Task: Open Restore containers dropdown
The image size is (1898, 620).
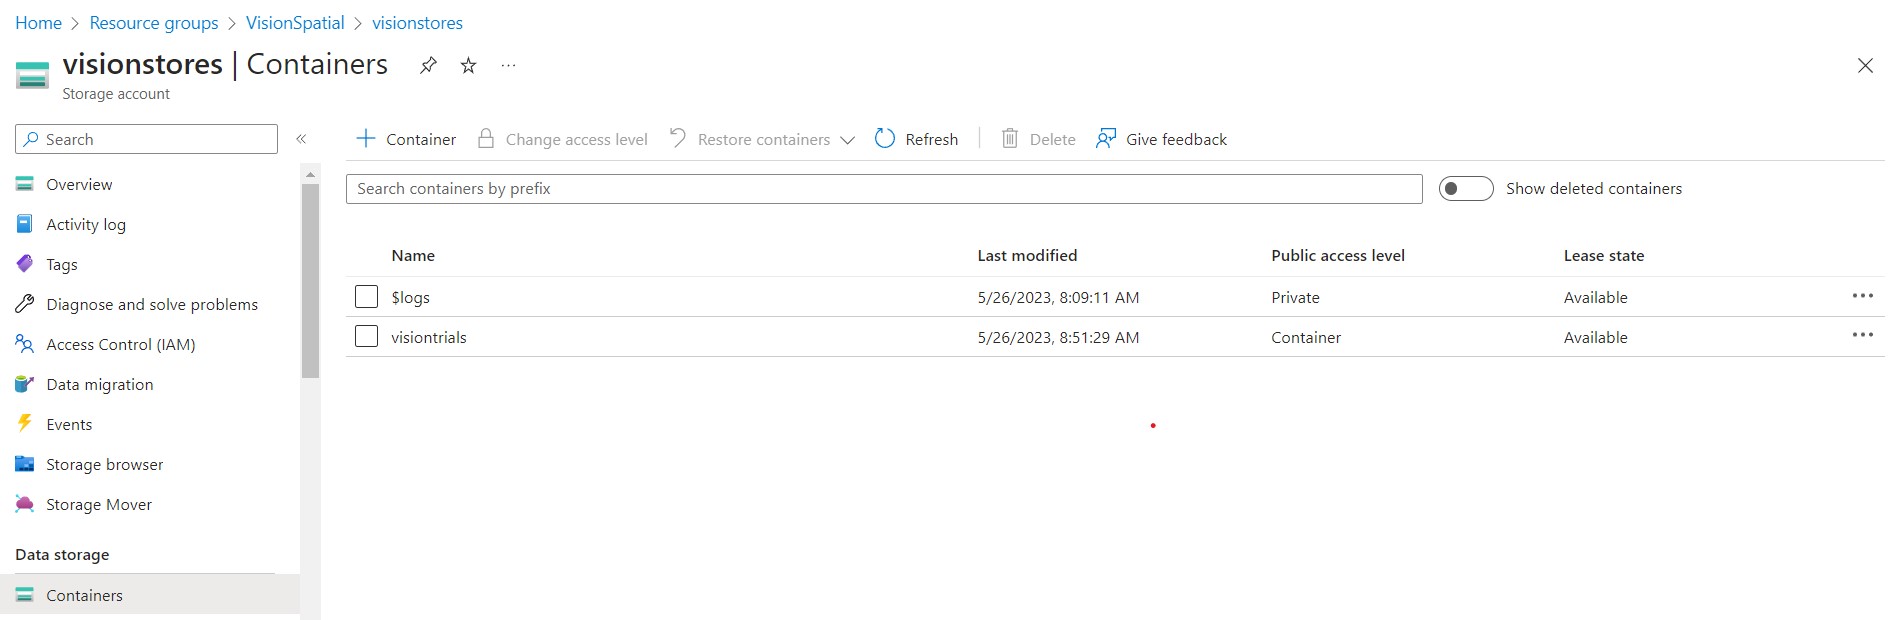Action: [762, 139]
